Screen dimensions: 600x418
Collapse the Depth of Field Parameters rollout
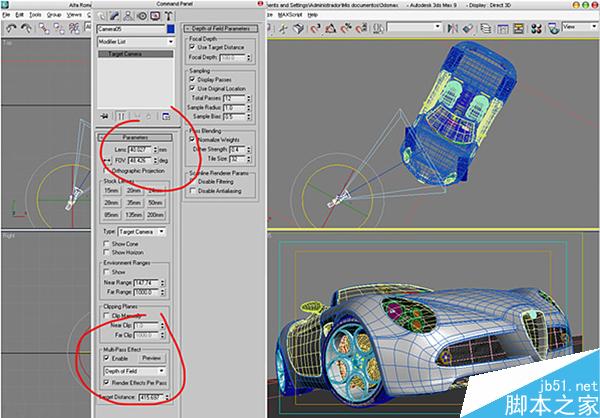pos(221,28)
